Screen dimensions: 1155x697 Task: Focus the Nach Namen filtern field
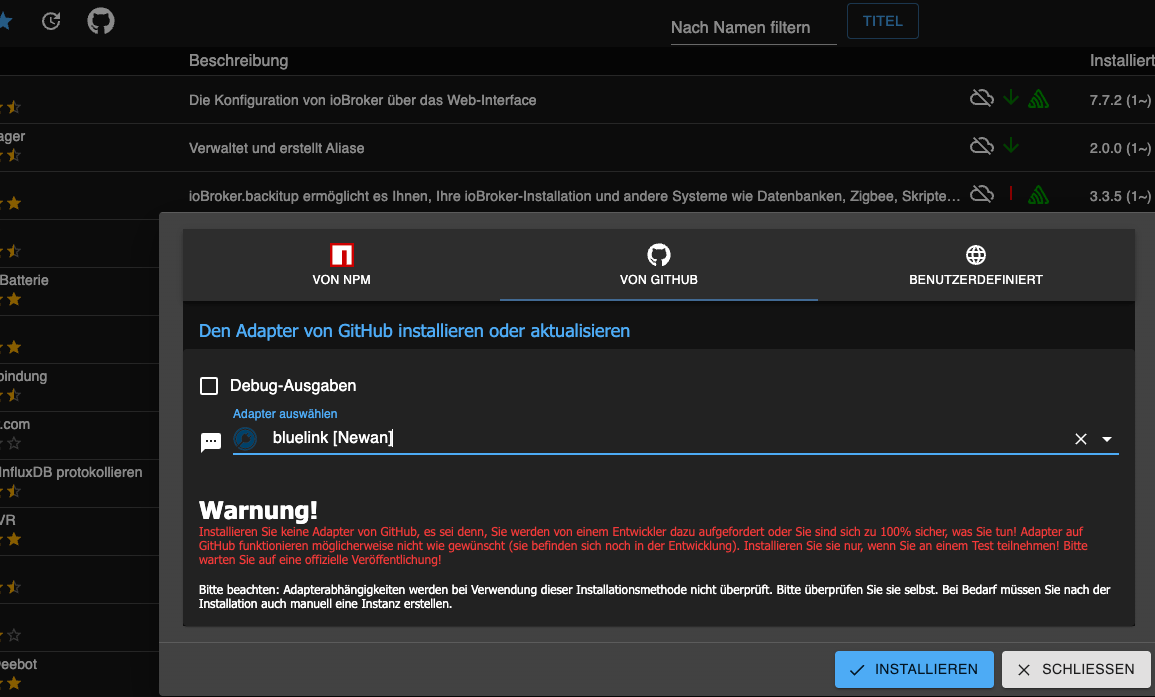[753, 27]
